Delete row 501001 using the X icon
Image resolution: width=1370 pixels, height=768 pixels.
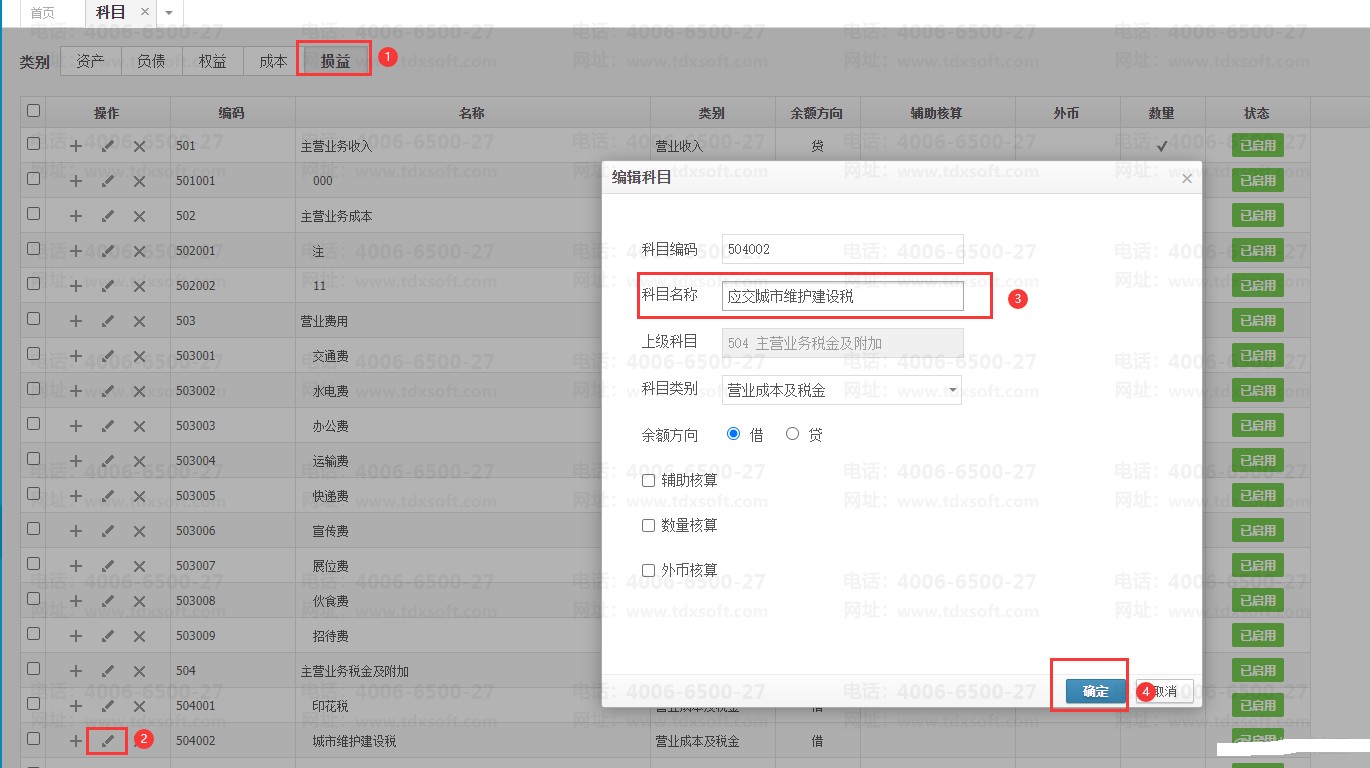(139, 181)
